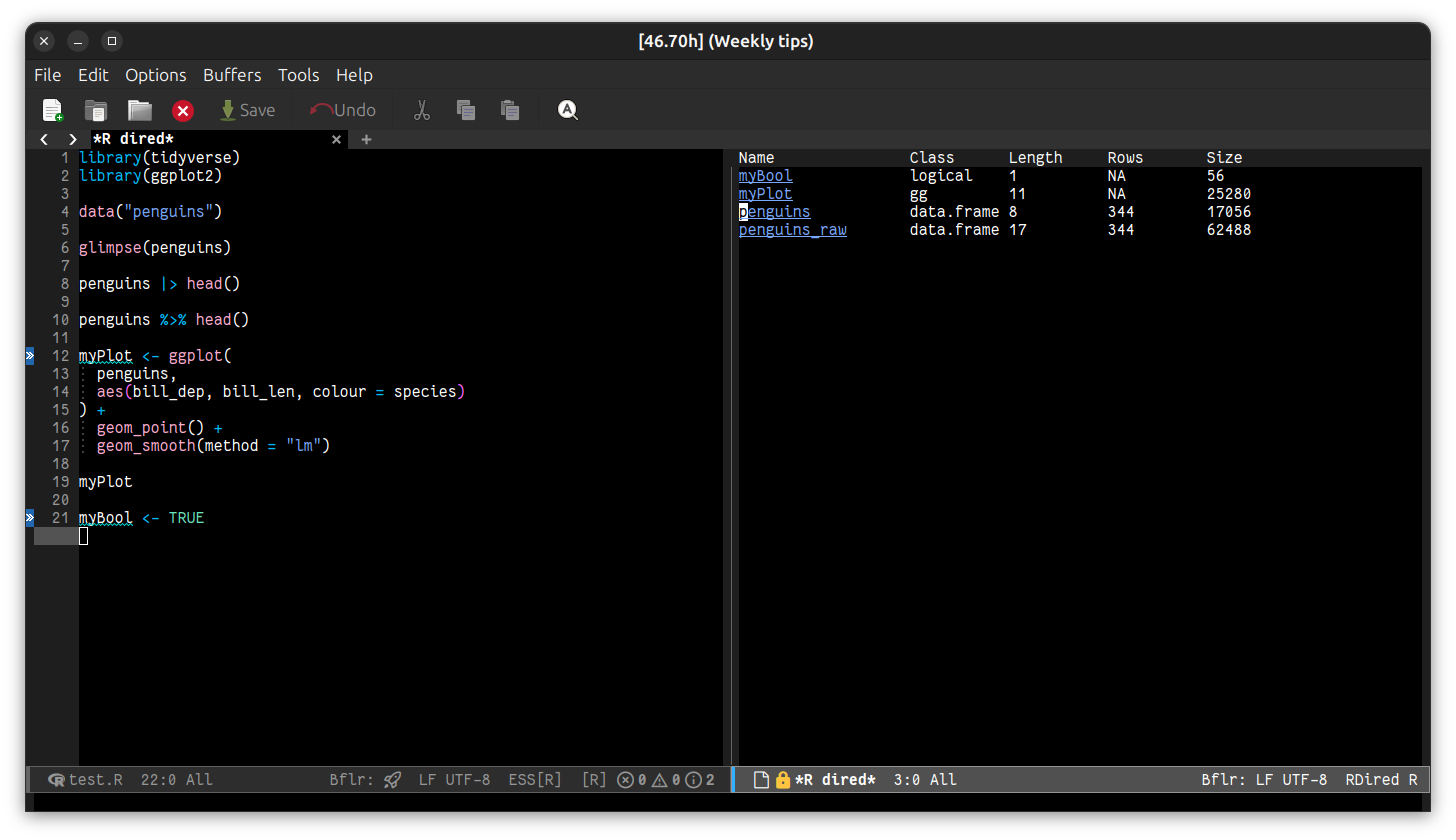Click the Open File toolbar icon
Viewport: 1456px width, 840px height.
96,110
